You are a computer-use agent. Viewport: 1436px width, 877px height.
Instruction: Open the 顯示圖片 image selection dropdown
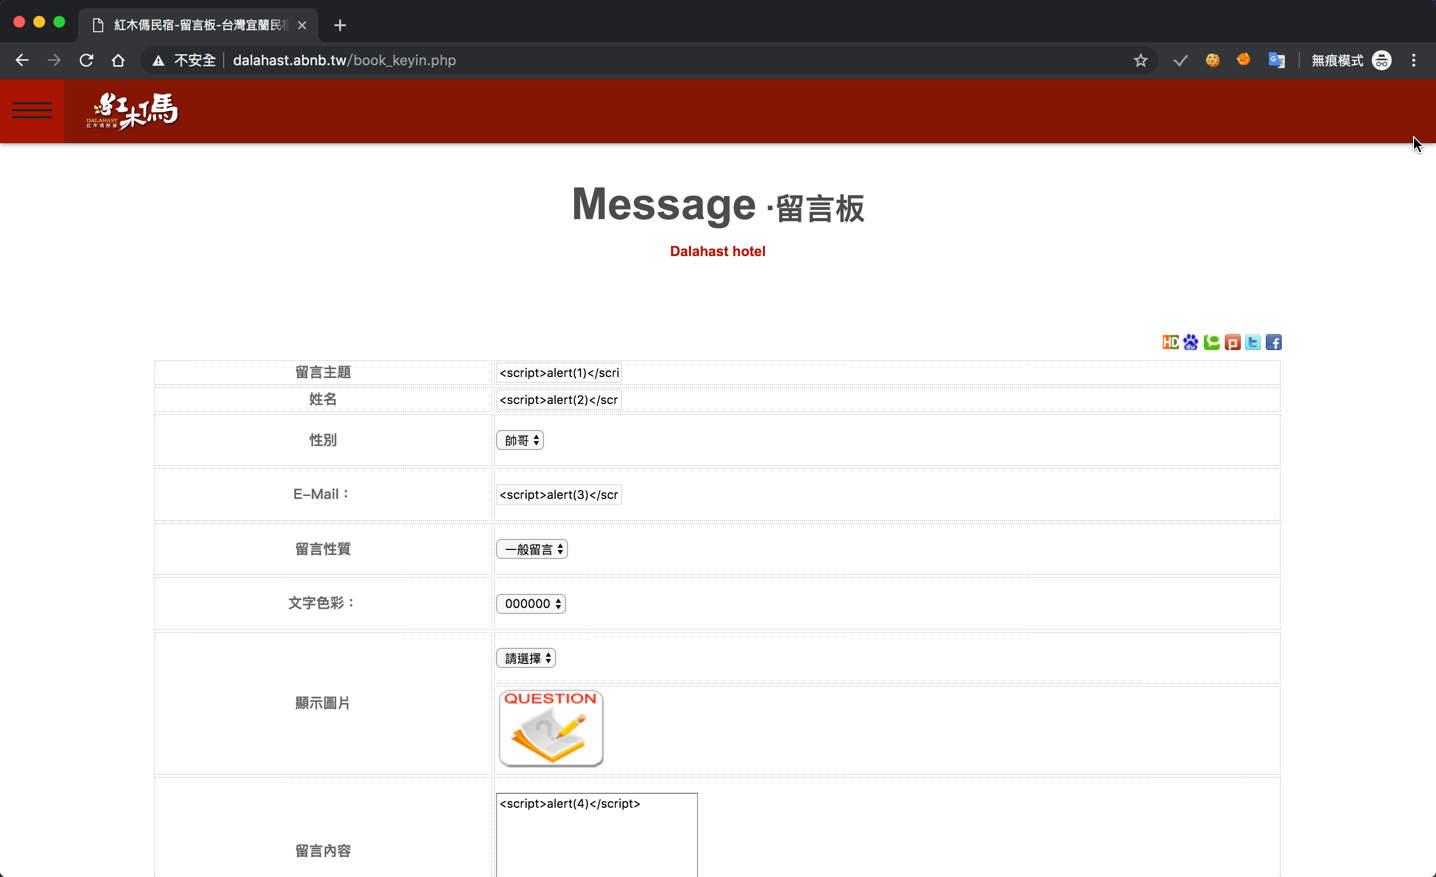tap(526, 658)
